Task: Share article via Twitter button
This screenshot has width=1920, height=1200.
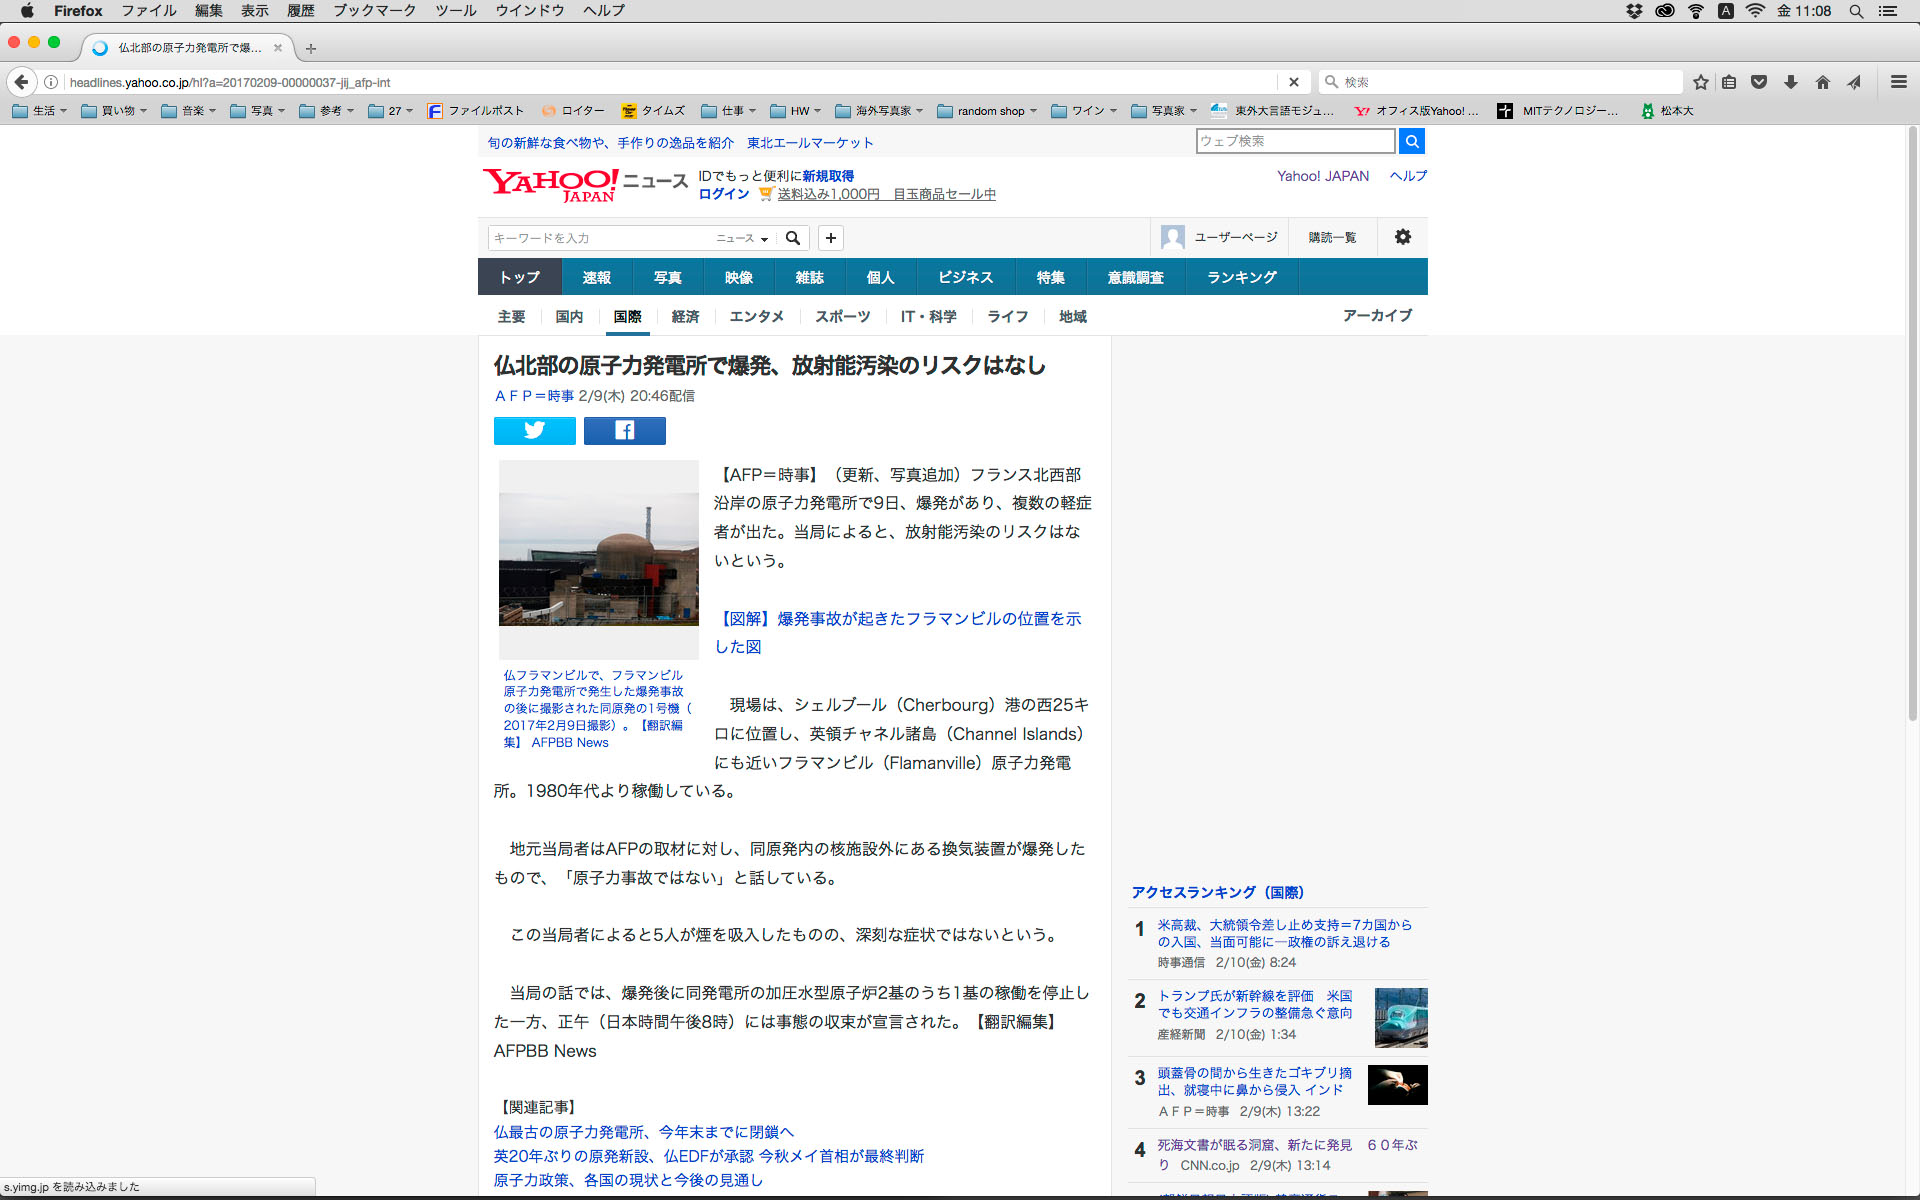Action: coord(534,431)
